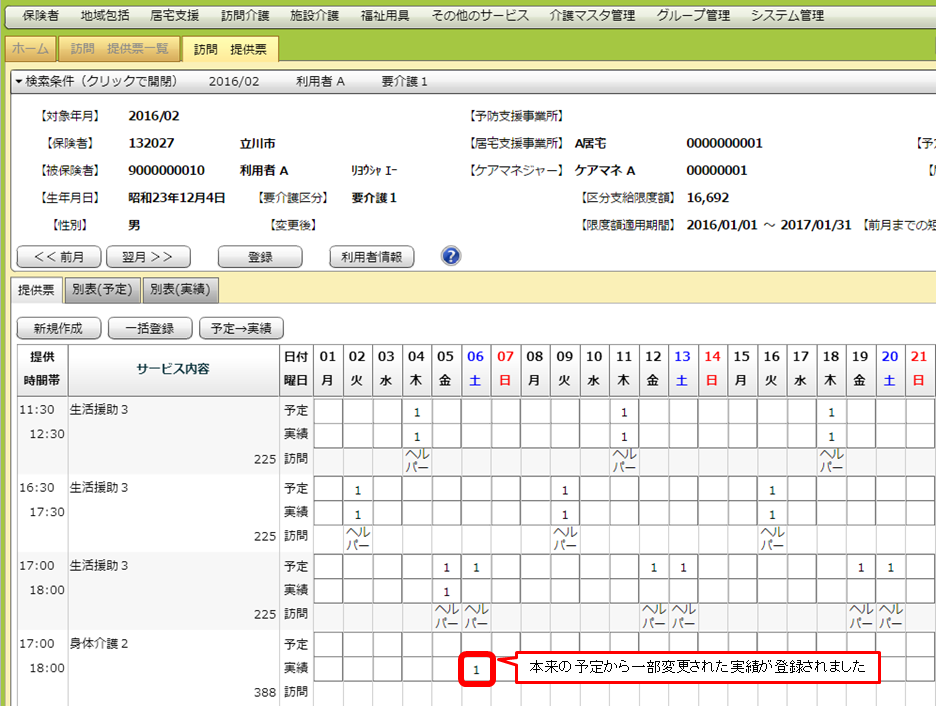Click the blue help question mark icon
The image size is (936, 706).
[x=451, y=257]
